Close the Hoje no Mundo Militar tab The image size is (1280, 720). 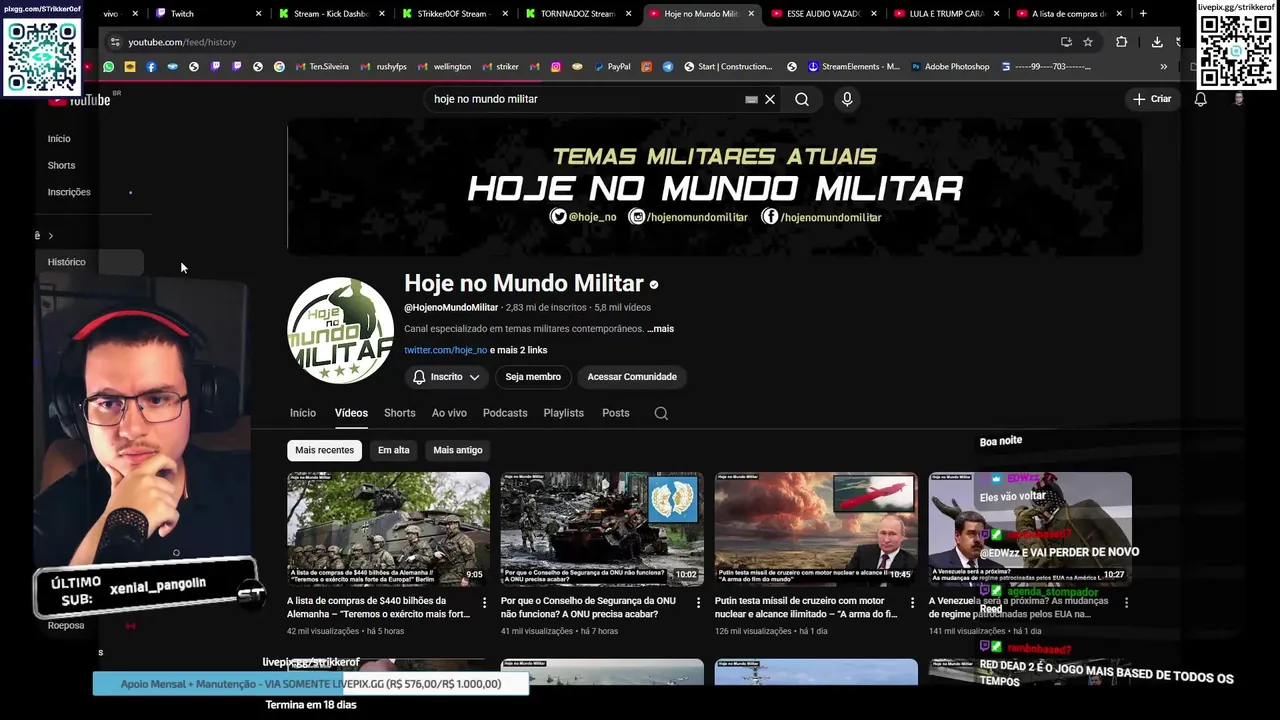pos(751,14)
